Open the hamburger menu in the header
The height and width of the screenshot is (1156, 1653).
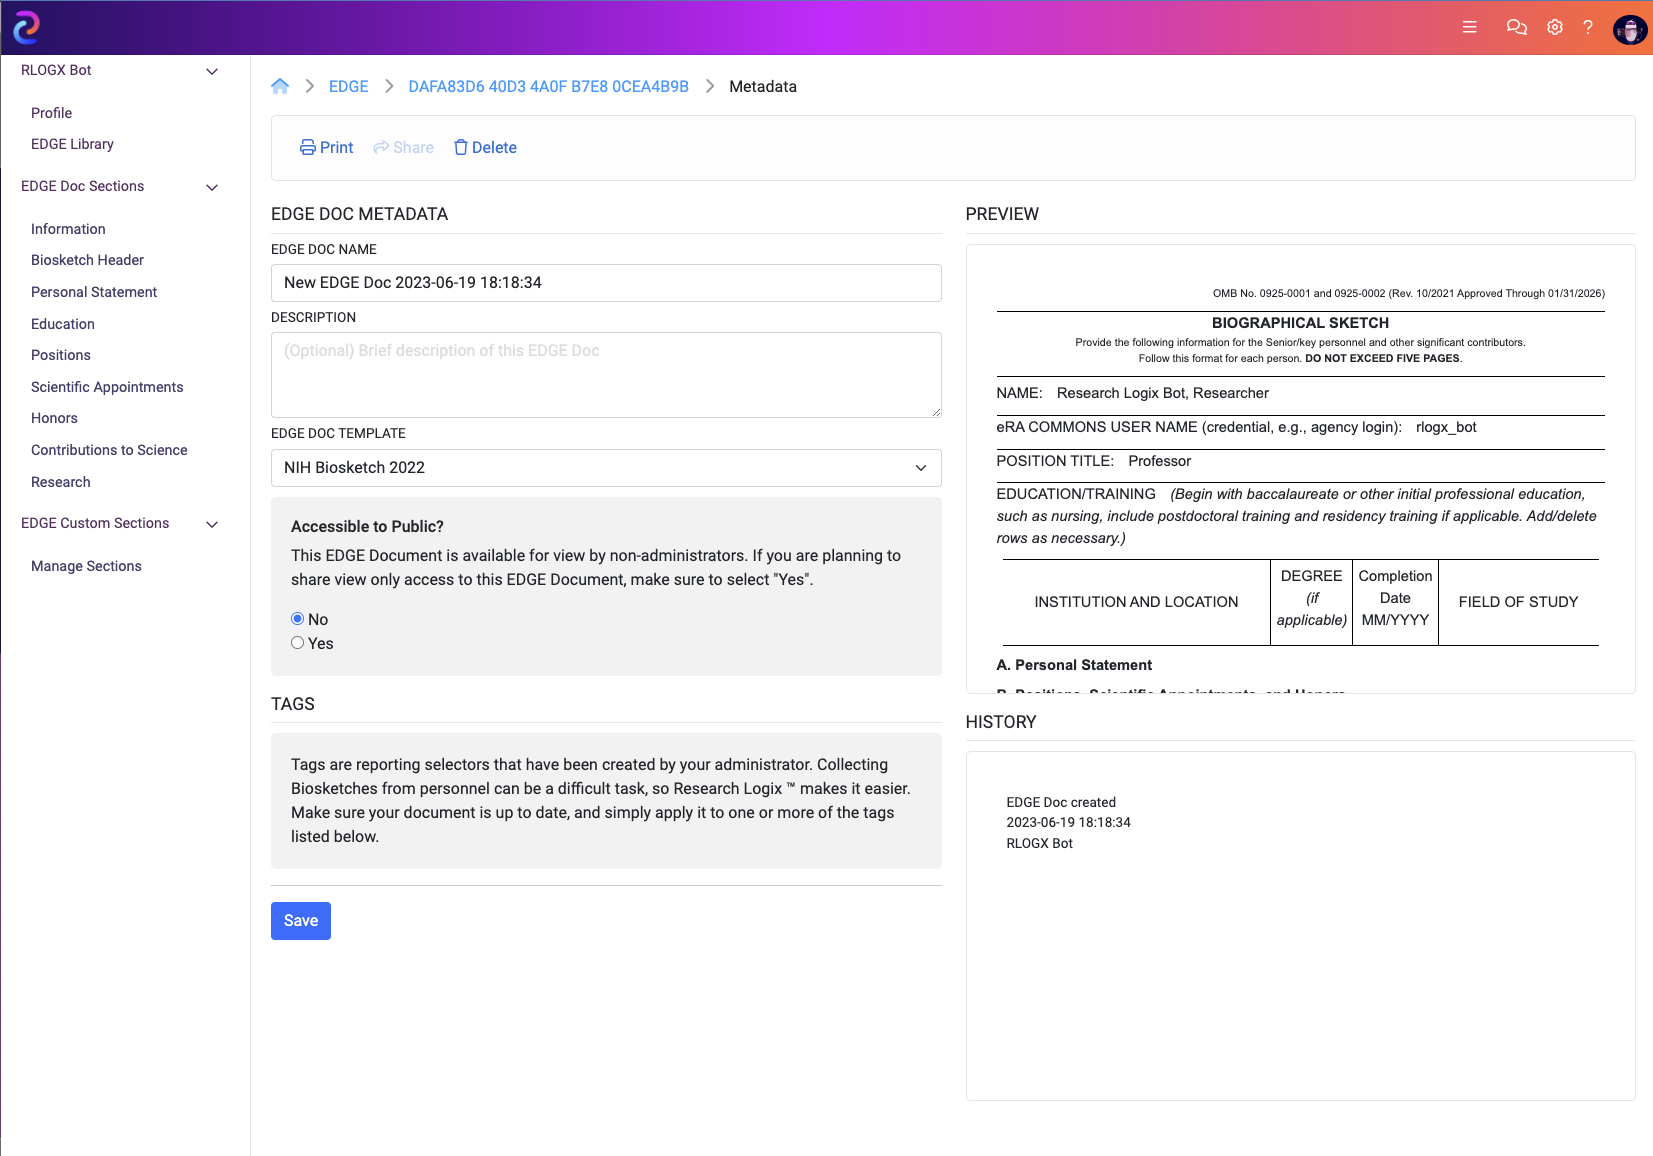[x=1470, y=27]
